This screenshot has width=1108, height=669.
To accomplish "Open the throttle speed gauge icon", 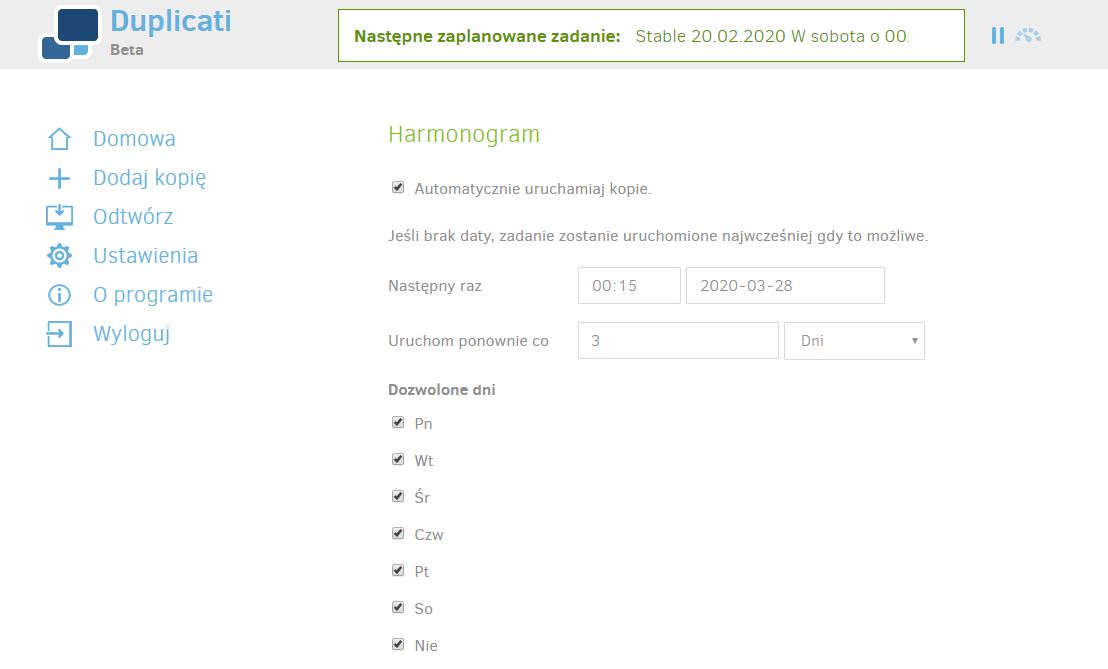I will (x=1028, y=35).
